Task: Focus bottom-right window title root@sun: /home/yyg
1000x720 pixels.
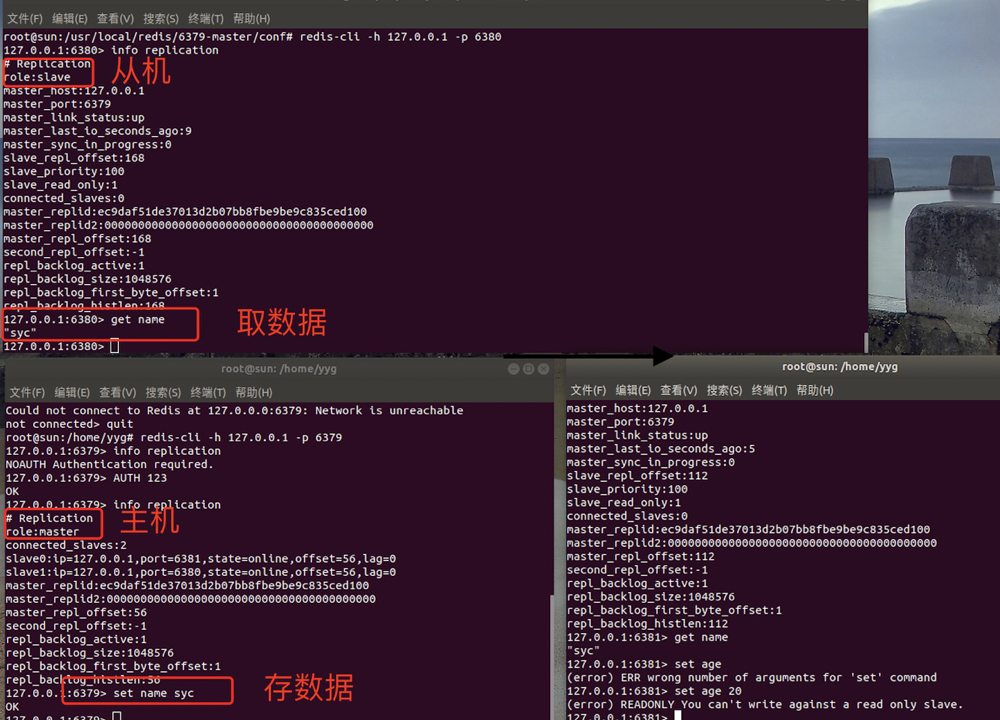Action: 840,367
